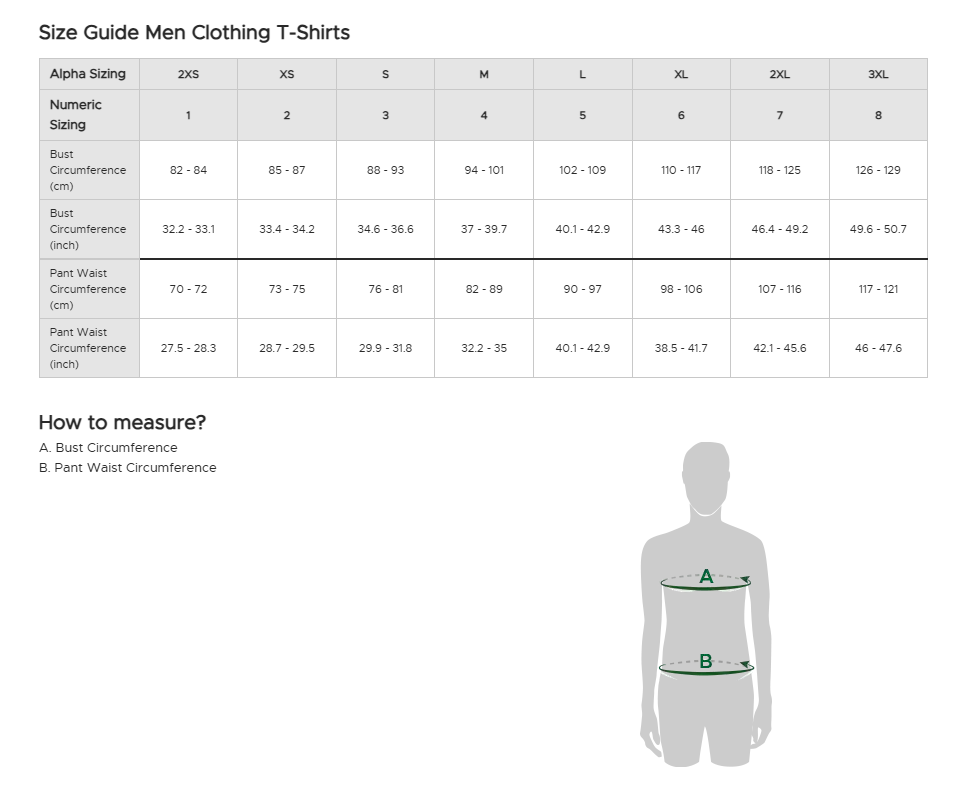The height and width of the screenshot is (810, 967).
Task: Click the green letter A bust marker
Action: pyautogui.click(x=706, y=577)
